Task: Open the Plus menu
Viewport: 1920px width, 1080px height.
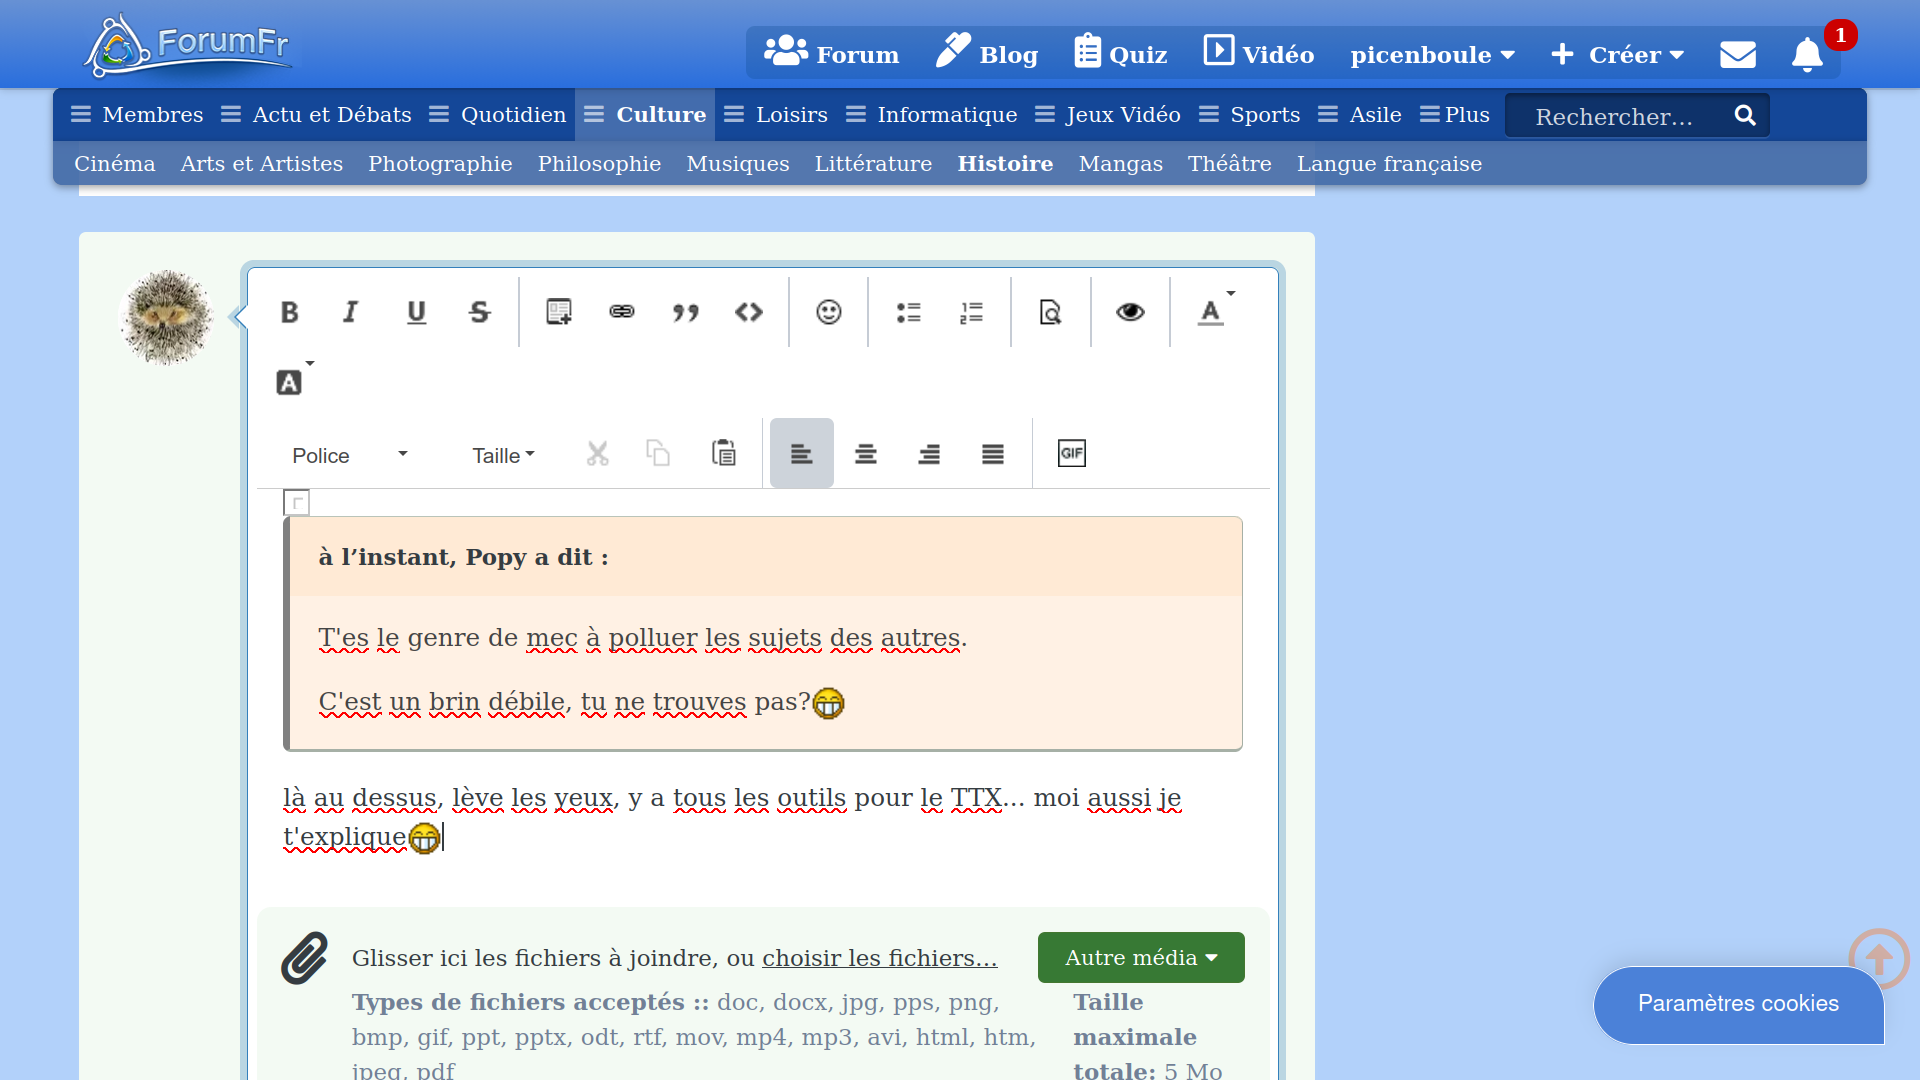Action: pos(1455,115)
